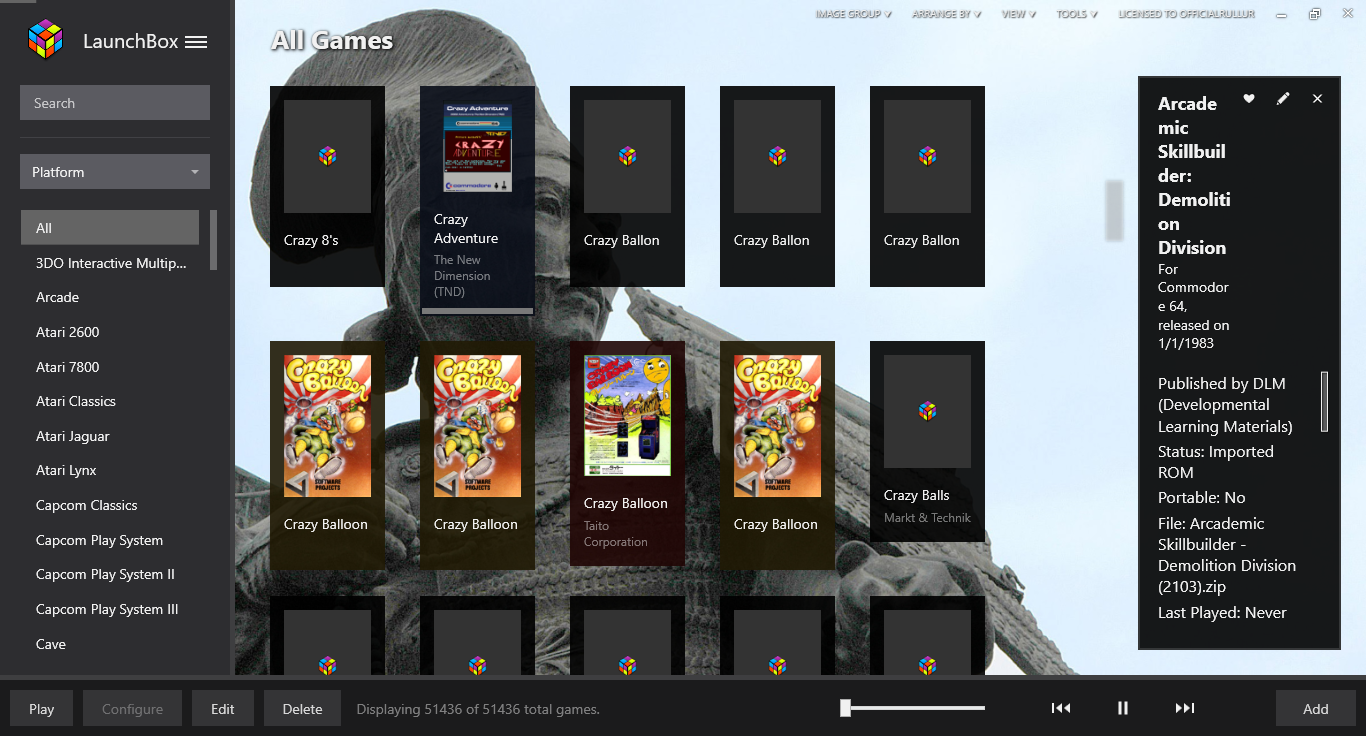This screenshot has height=736, width=1366.
Task: Close the game details panel
Action: click(1317, 98)
